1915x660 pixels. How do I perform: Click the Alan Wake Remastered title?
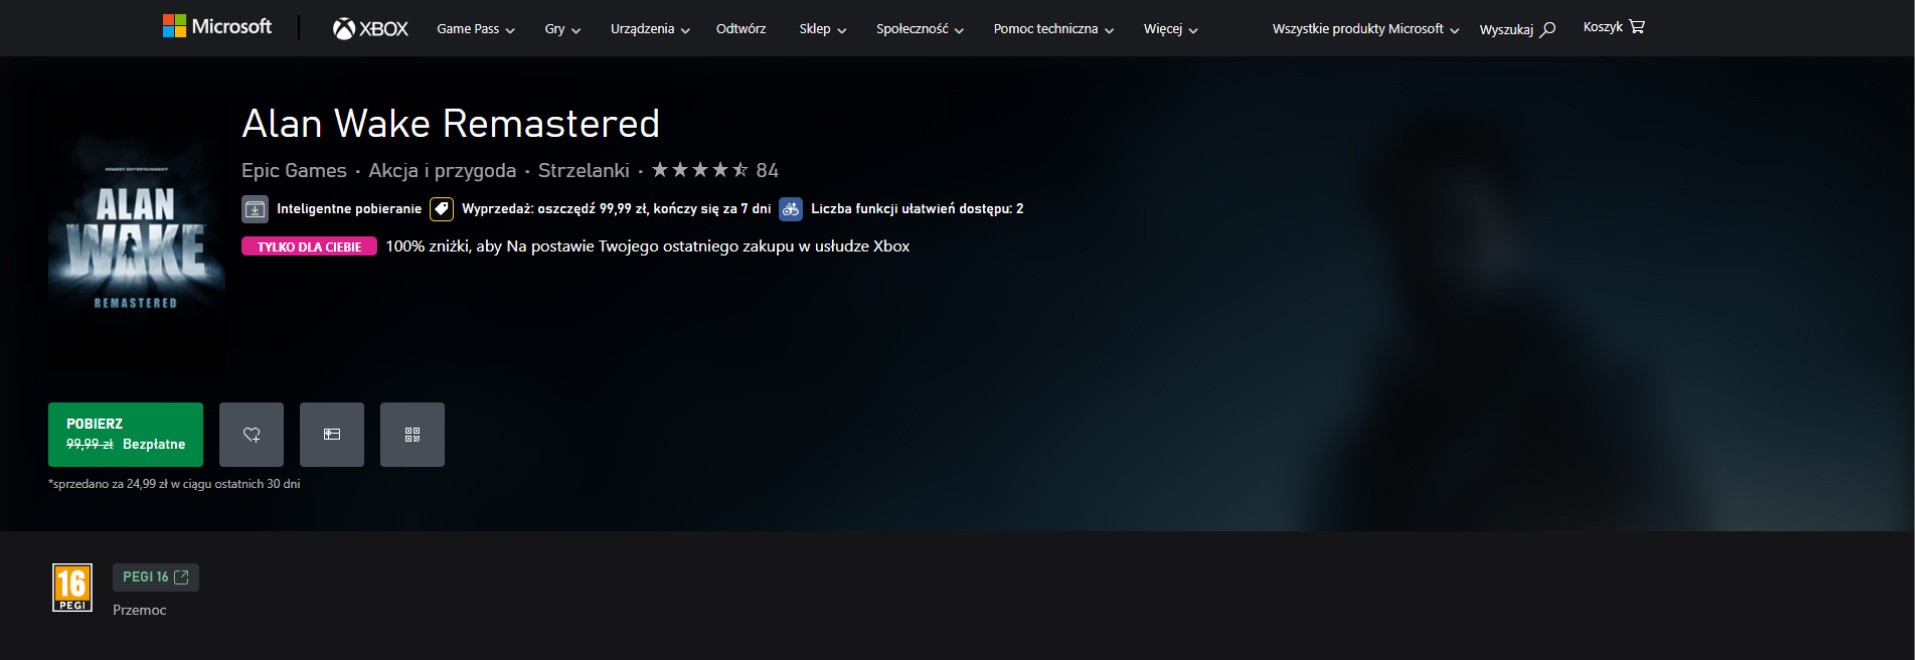(x=450, y=124)
